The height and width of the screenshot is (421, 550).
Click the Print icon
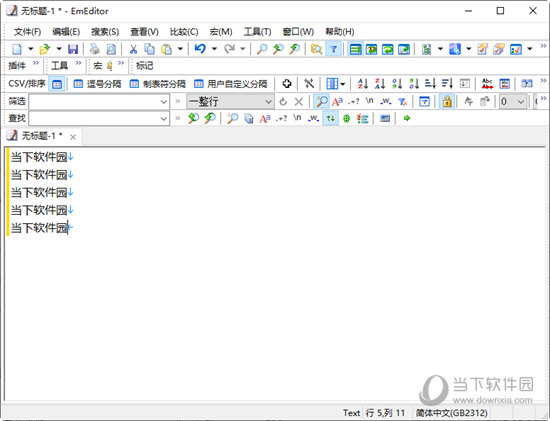pyautogui.click(x=94, y=49)
